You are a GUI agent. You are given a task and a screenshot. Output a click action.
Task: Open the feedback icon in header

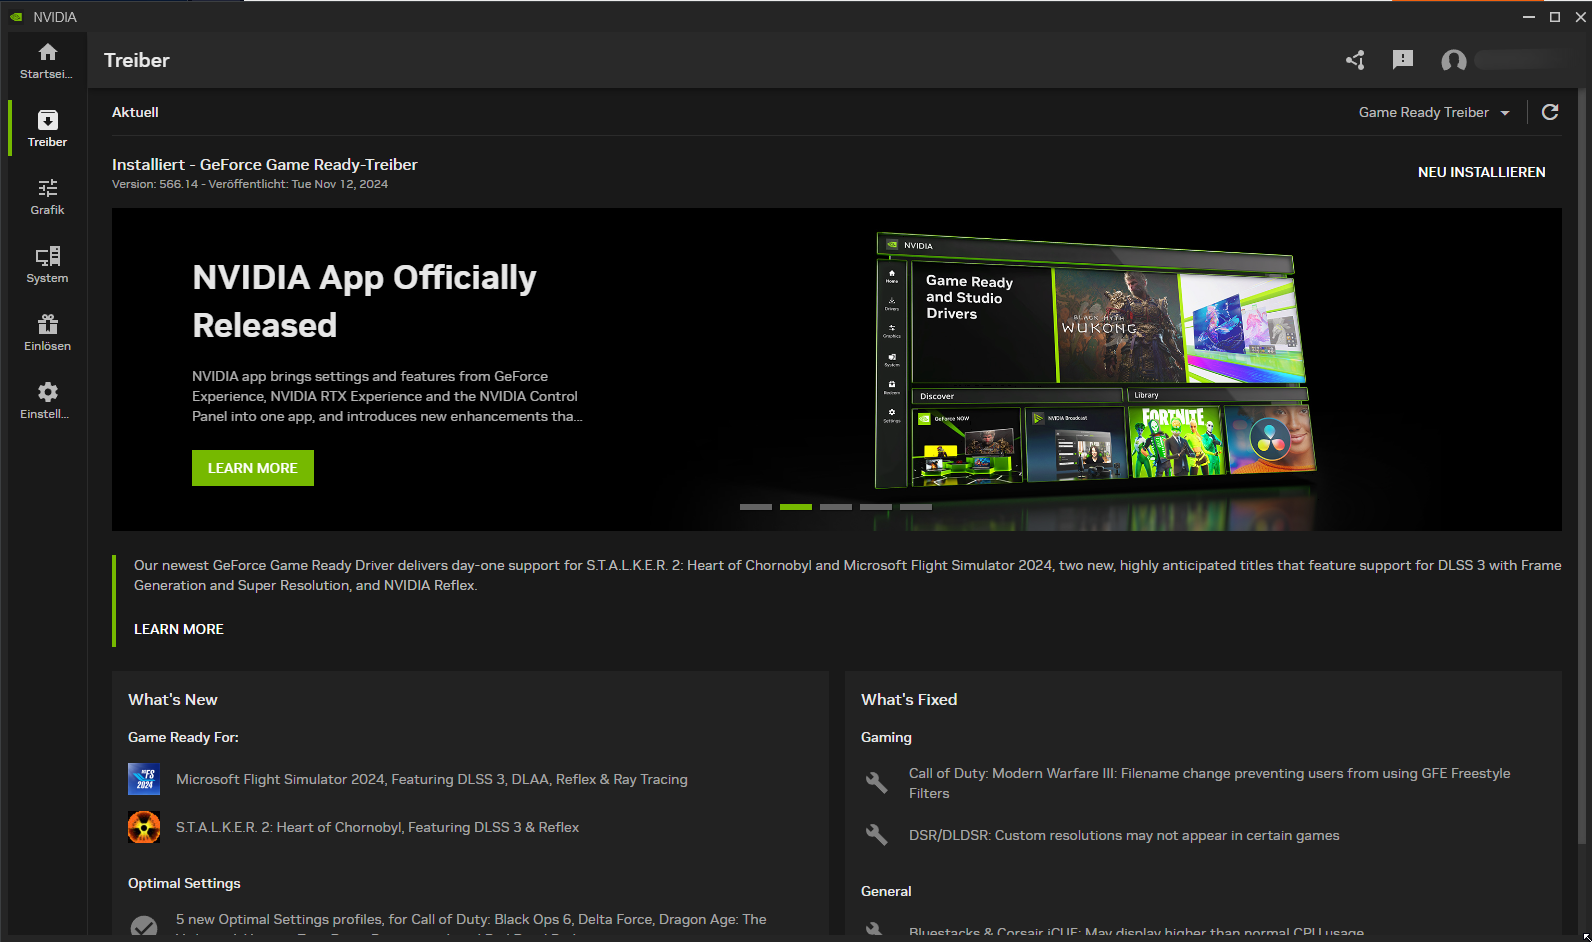(x=1403, y=60)
